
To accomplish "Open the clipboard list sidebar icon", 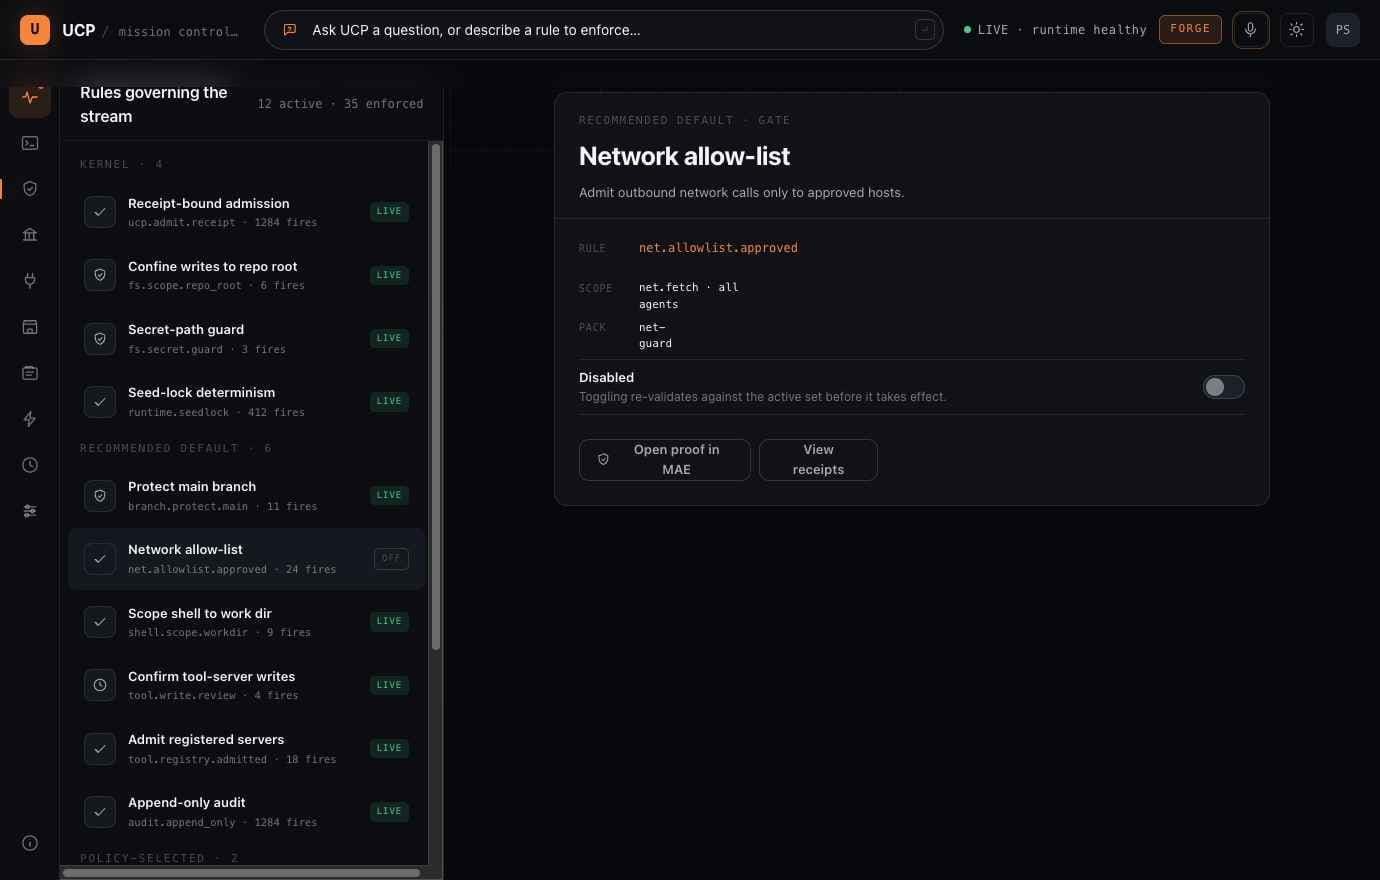I will tap(30, 373).
